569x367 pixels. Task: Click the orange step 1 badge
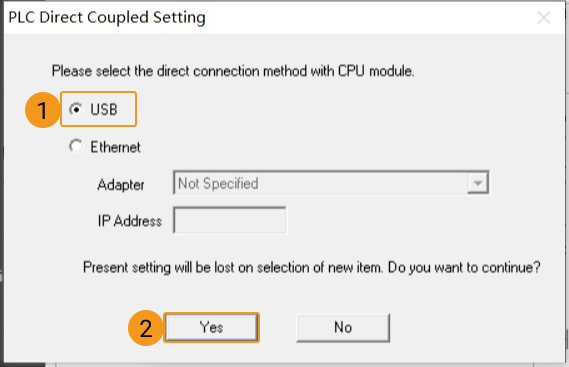42,110
